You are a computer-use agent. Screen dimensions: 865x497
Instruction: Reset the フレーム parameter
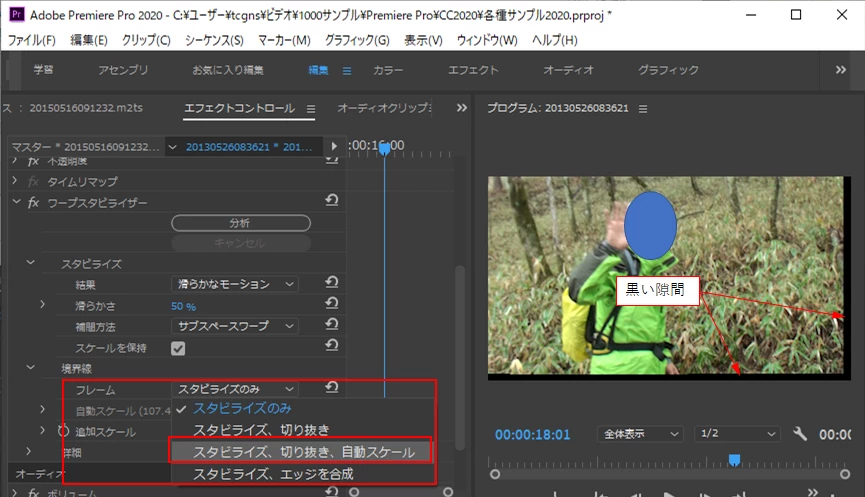pyautogui.click(x=332, y=387)
